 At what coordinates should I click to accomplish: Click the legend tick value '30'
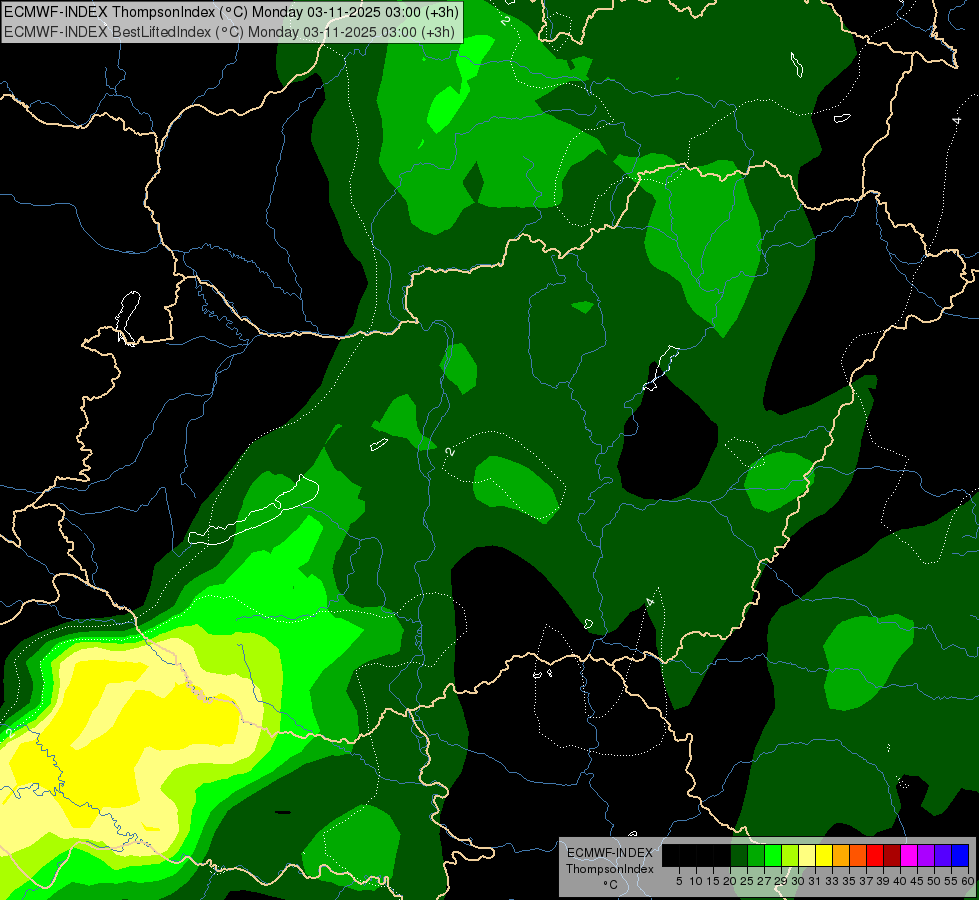coord(798,881)
